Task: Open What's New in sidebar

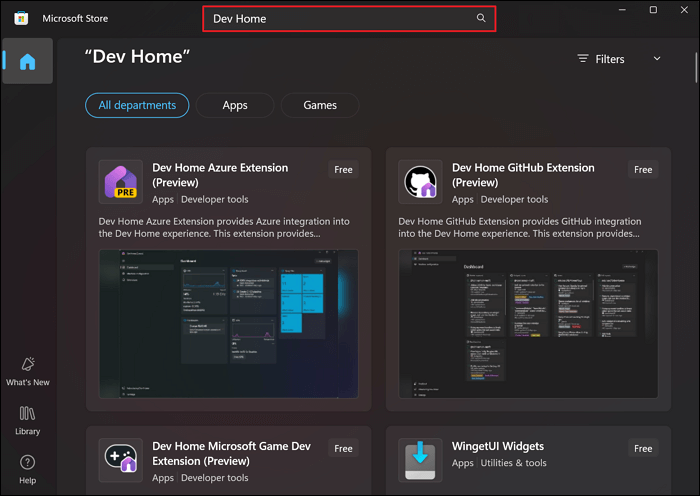Action: [28, 371]
